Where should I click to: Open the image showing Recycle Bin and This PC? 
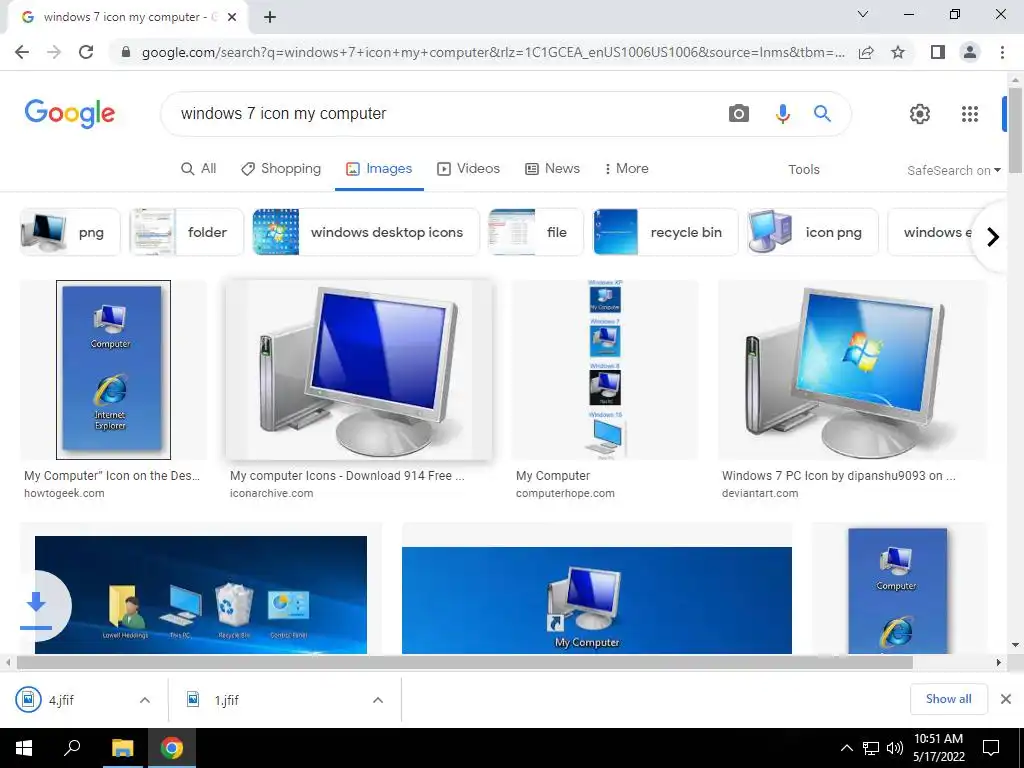200,594
